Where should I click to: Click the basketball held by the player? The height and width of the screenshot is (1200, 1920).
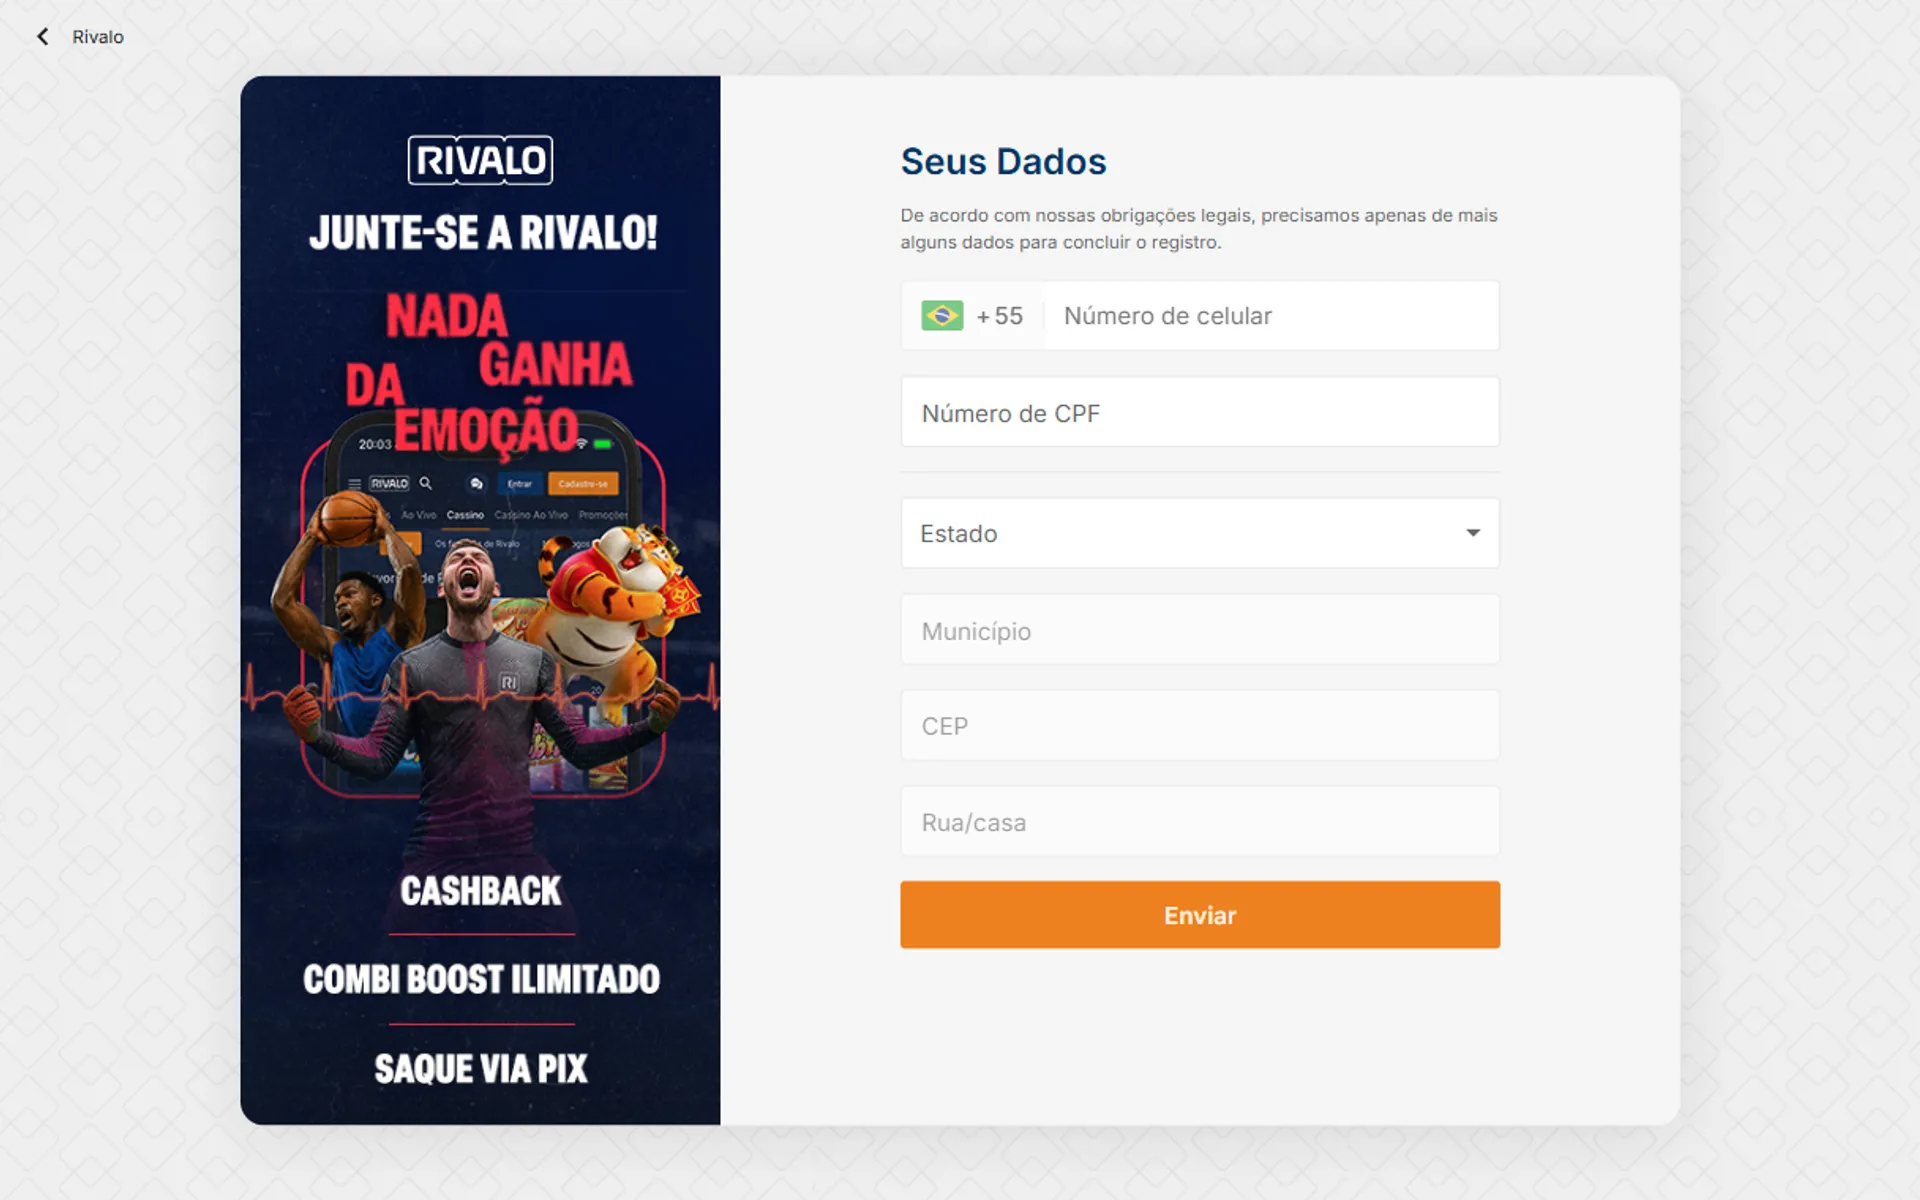(x=348, y=517)
